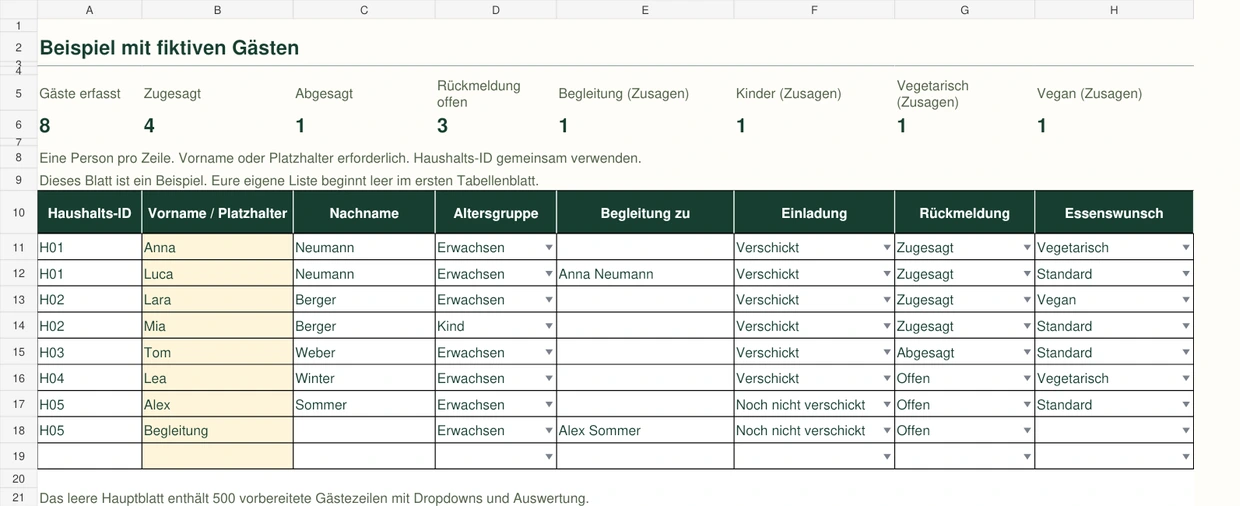This screenshot has width=1240, height=506.
Task: Select column E header
Action: [x=645, y=9]
